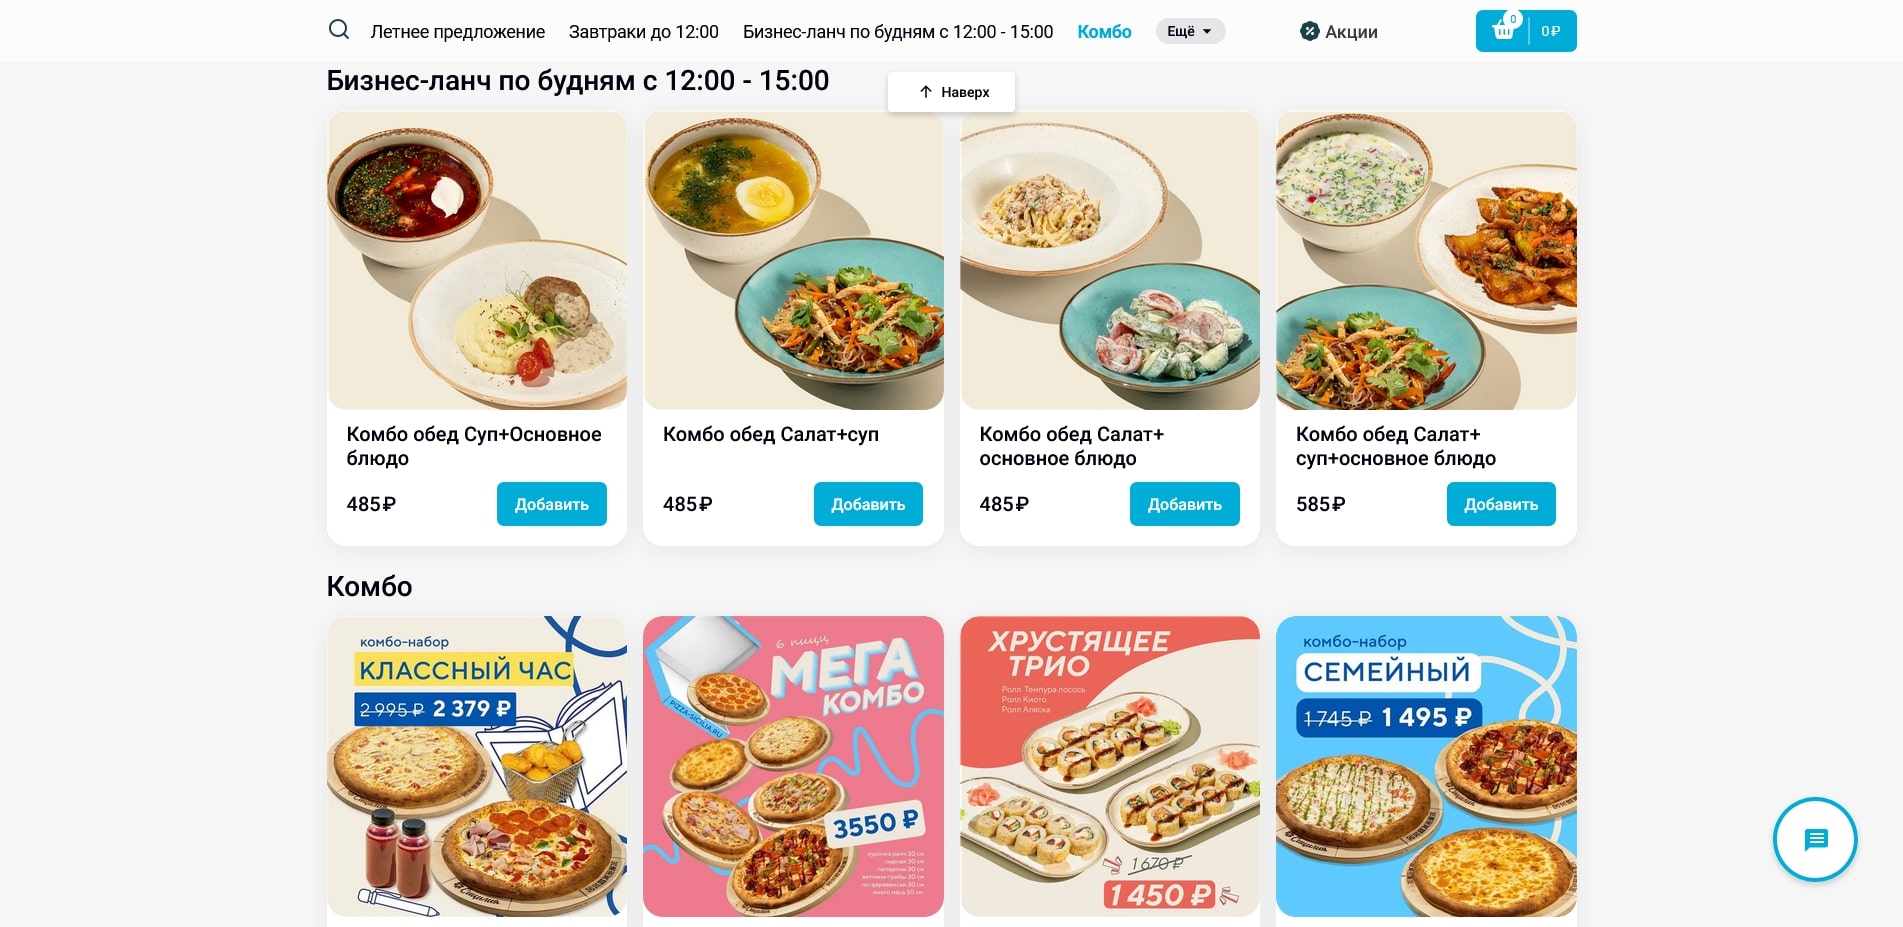Select Летнее предложение menu category

458,32
